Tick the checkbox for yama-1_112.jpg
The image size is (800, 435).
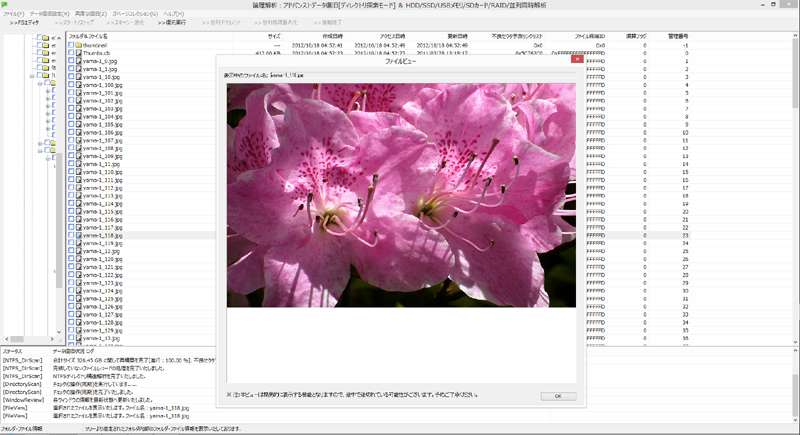click(71, 188)
